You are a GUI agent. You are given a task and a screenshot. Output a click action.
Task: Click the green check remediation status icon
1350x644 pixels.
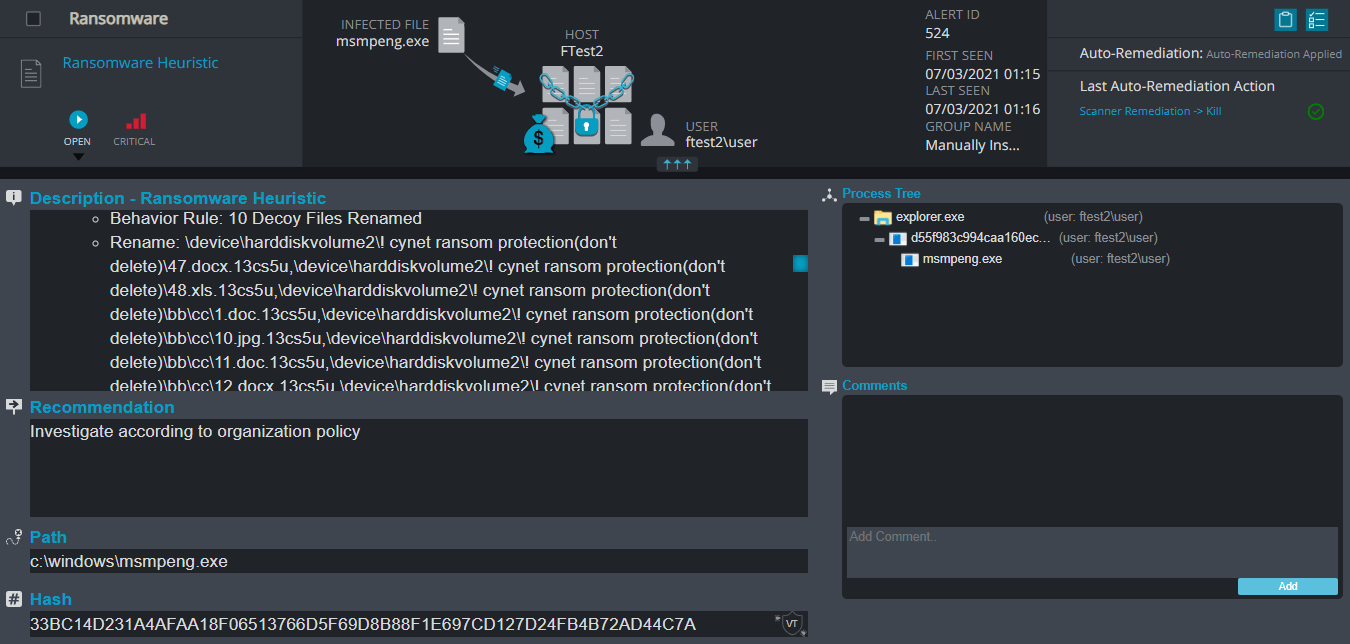pyautogui.click(x=1316, y=111)
